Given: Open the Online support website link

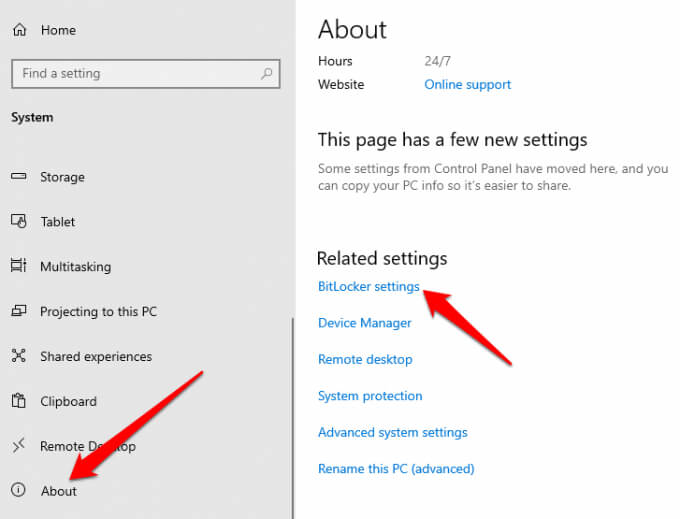Looking at the screenshot, I should [467, 85].
